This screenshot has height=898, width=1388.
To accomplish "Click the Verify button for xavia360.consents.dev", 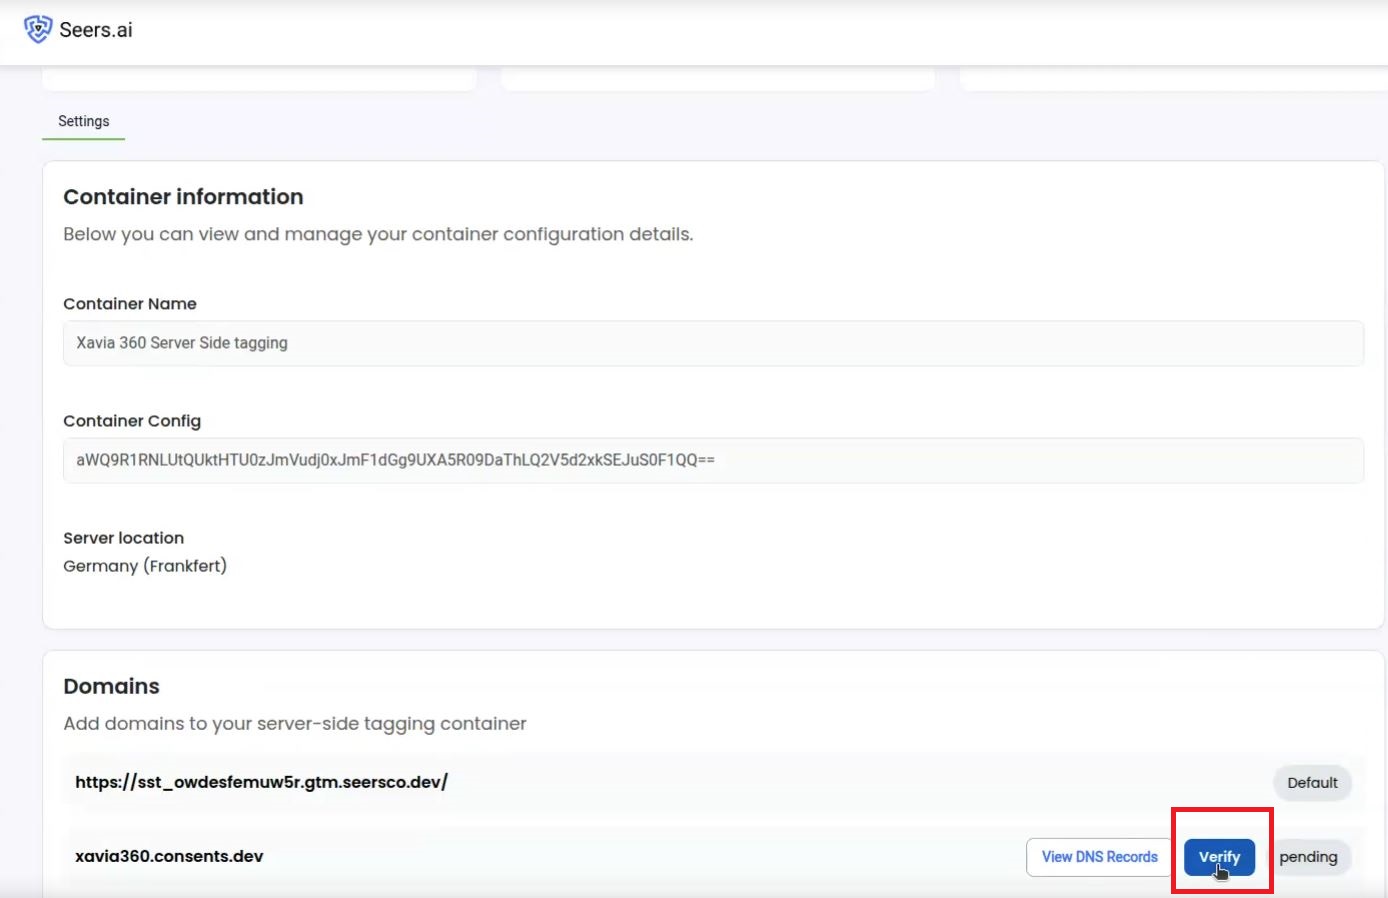I will (1219, 857).
